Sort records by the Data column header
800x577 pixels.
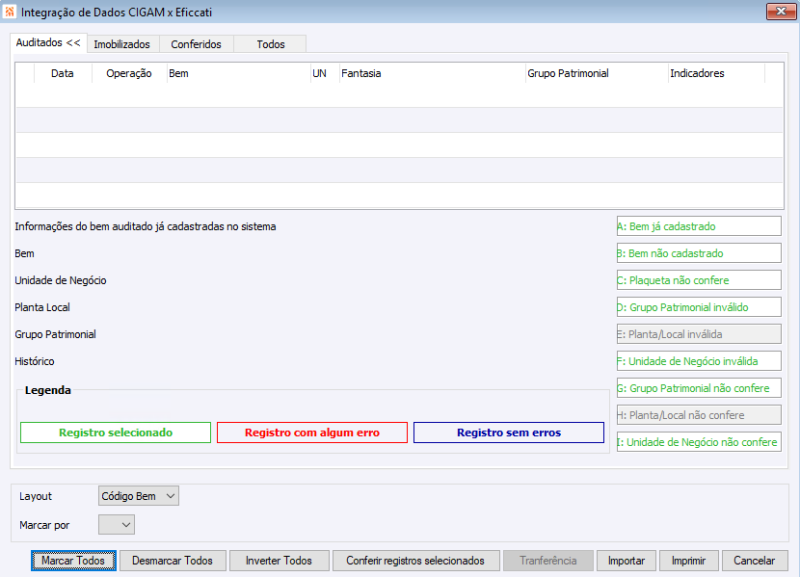(x=63, y=73)
